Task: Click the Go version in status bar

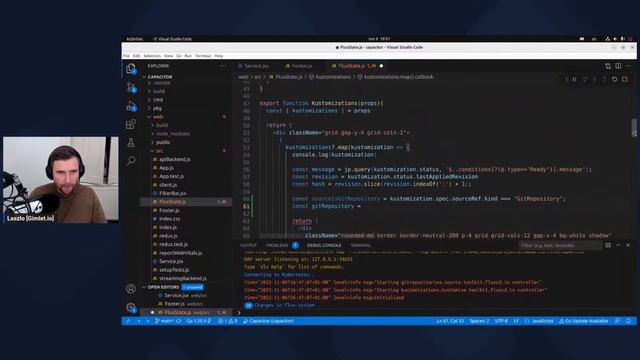Action: (x=198, y=321)
